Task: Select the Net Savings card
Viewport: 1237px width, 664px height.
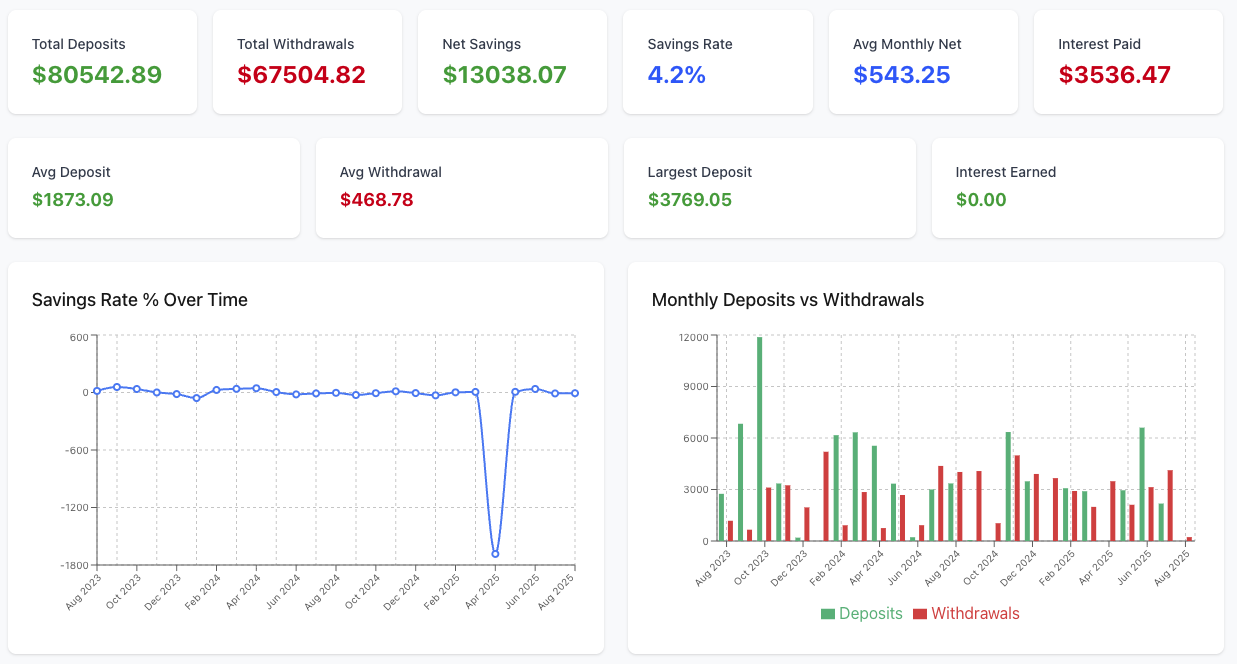Action: point(512,61)
